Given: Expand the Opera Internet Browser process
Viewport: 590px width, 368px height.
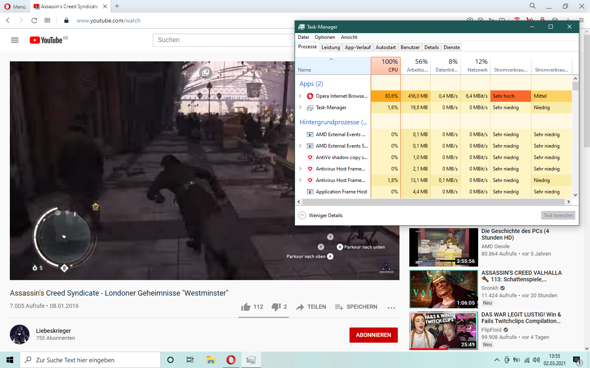Looking at the screenshot, I should tap(300, 96).
